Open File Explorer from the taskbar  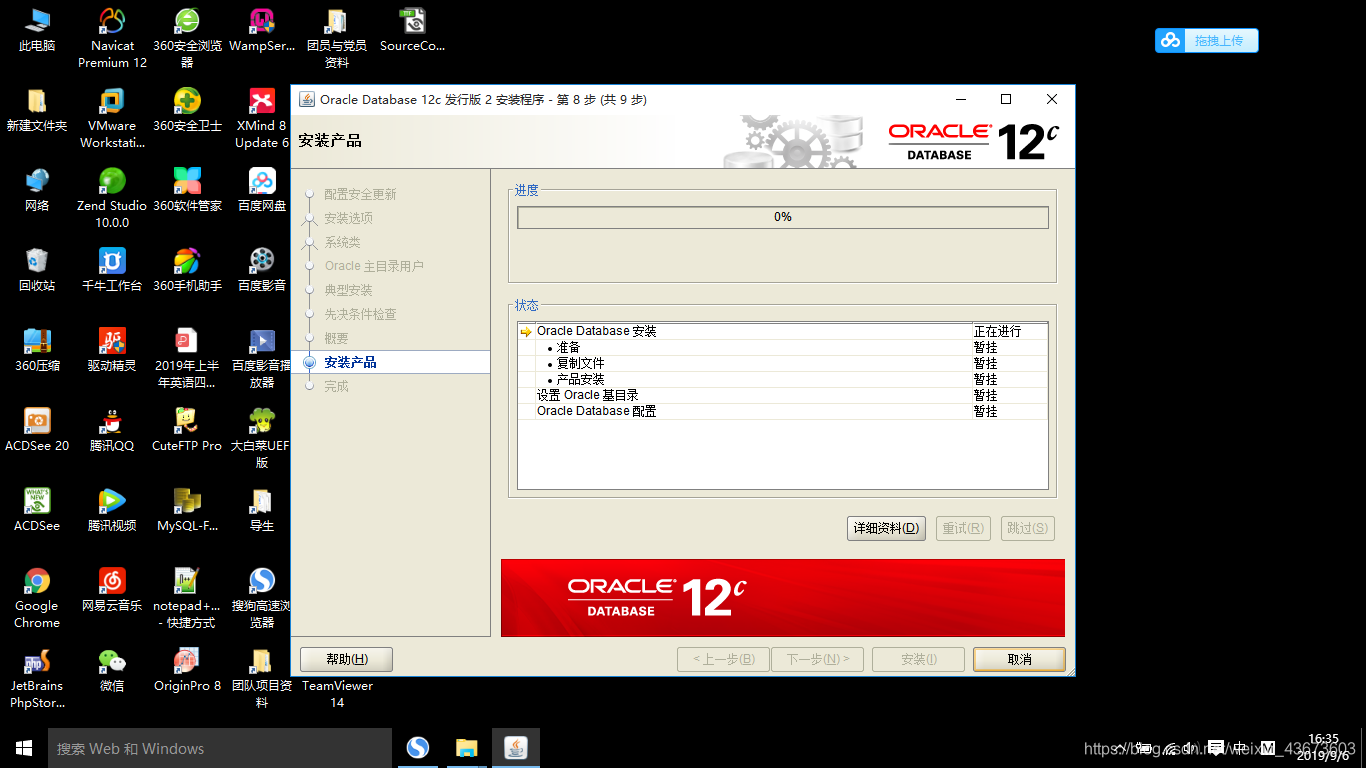coord(467,748)
